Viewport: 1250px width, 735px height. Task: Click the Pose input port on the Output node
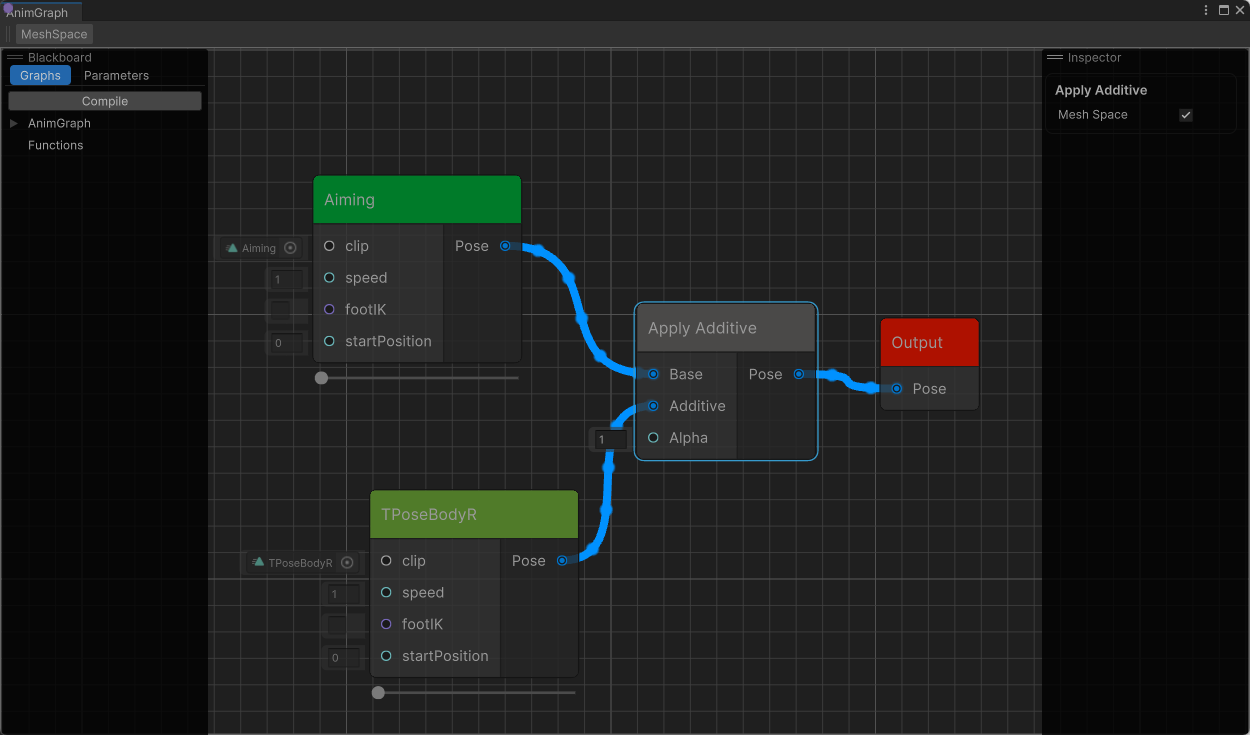(x=897, y=389)
